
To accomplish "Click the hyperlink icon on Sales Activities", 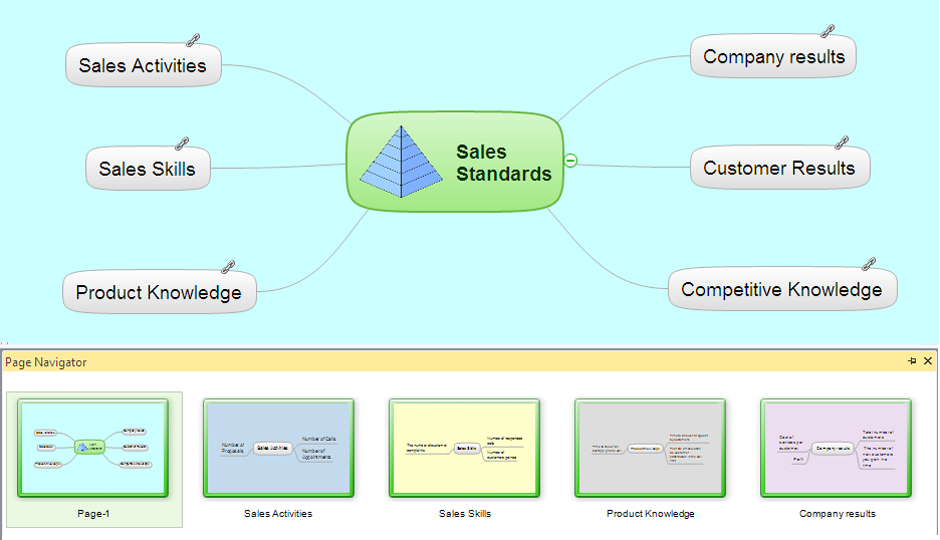I will pyautogui.click(x=192, y=40).
